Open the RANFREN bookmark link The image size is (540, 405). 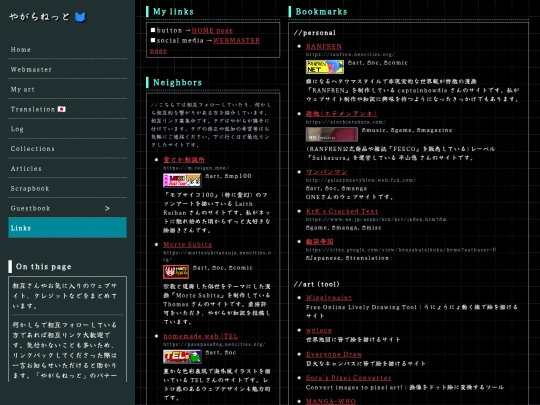pos(324,46)
